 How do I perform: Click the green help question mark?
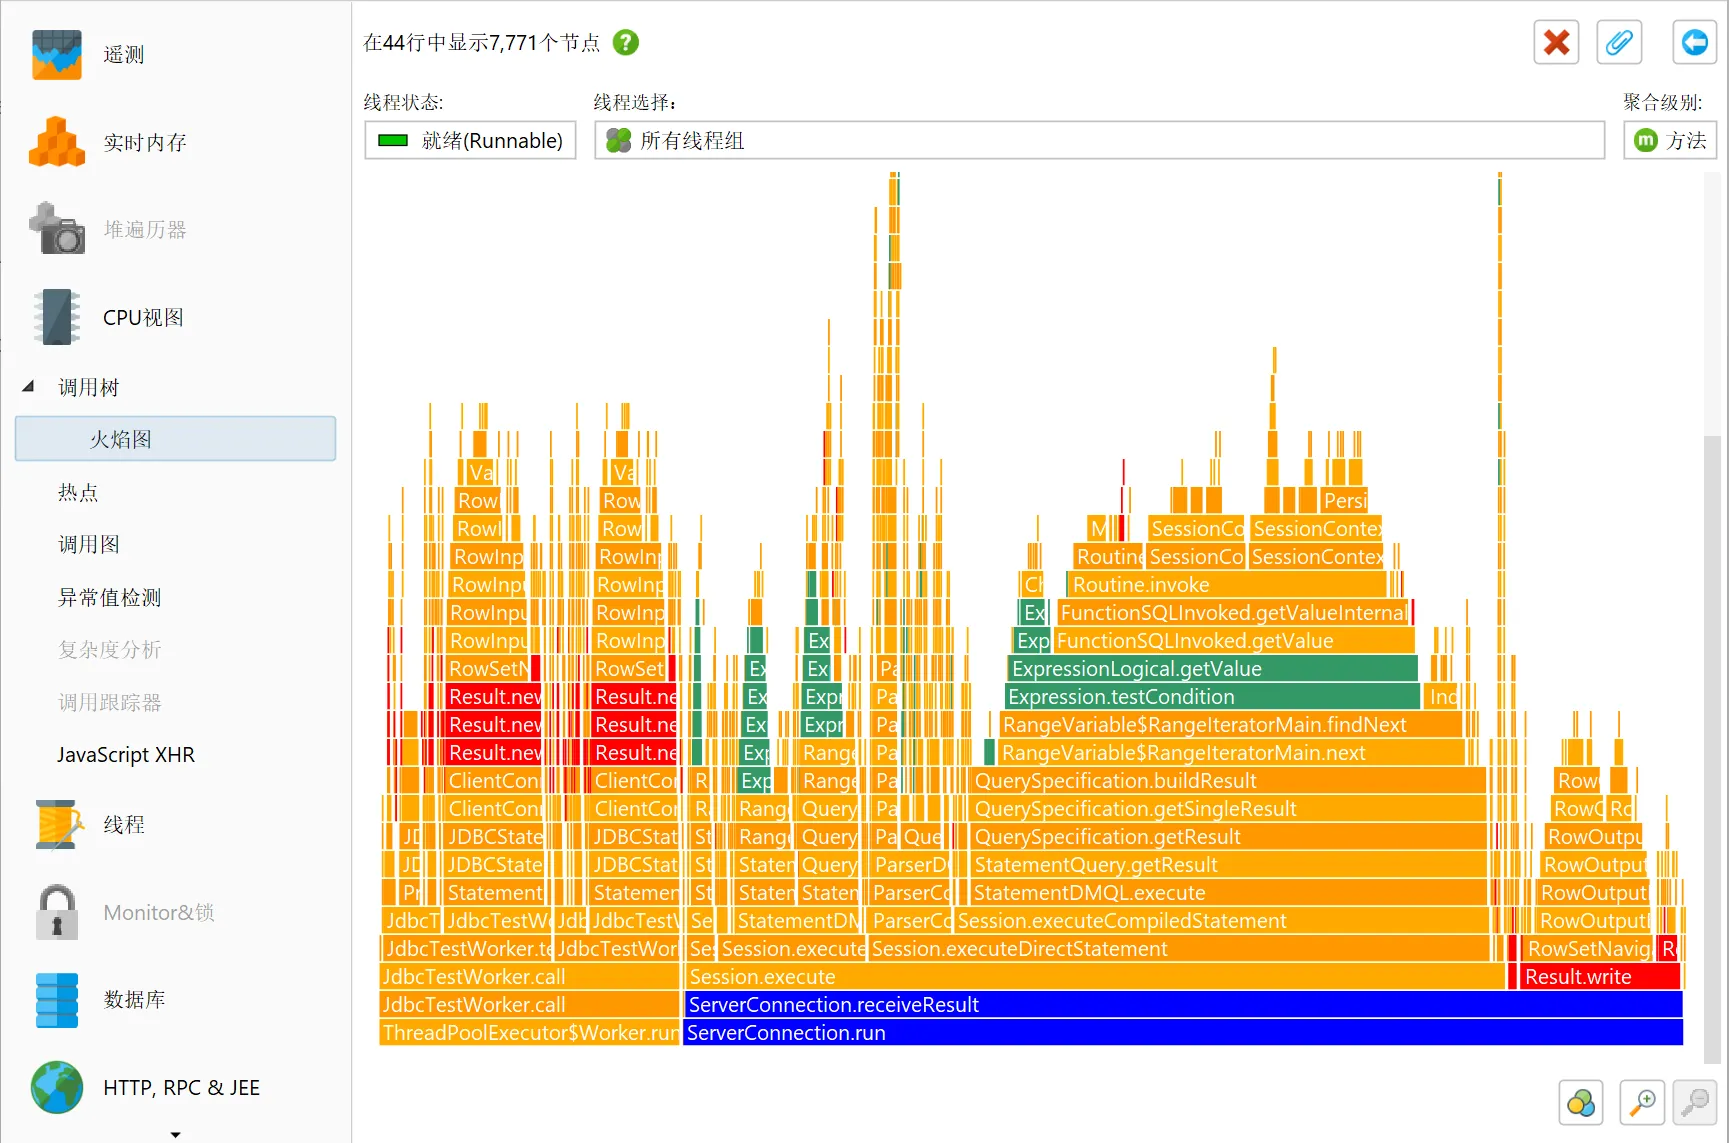pos(624,43)
